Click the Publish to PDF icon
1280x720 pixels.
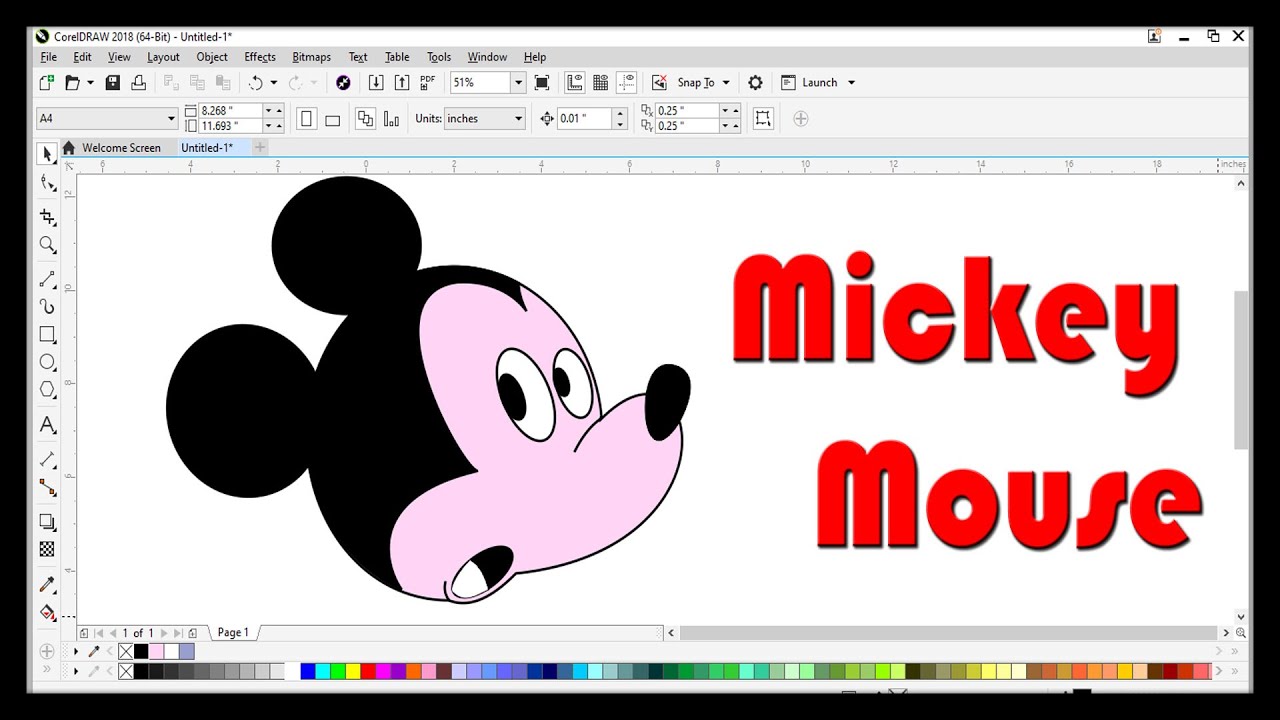click(x=428, y=83)
